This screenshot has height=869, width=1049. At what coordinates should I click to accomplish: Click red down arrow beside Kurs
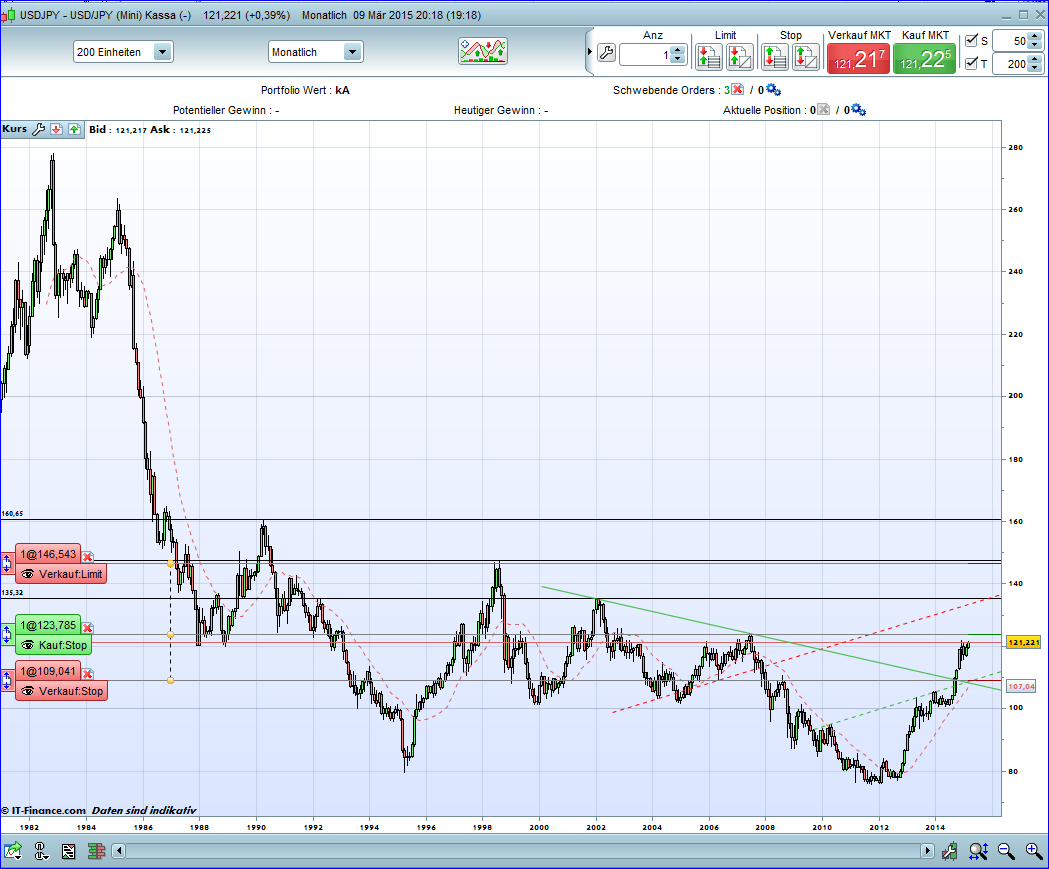[x=57, y=129]
